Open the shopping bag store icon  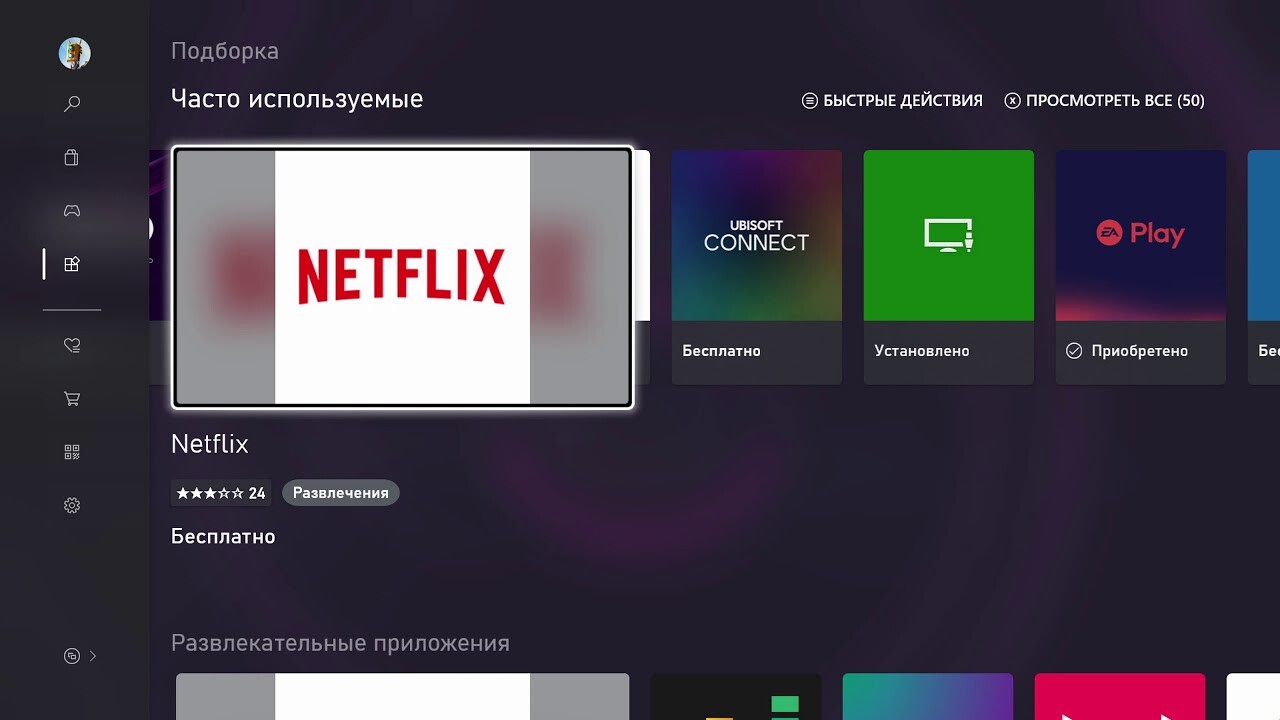pos(72,157)
